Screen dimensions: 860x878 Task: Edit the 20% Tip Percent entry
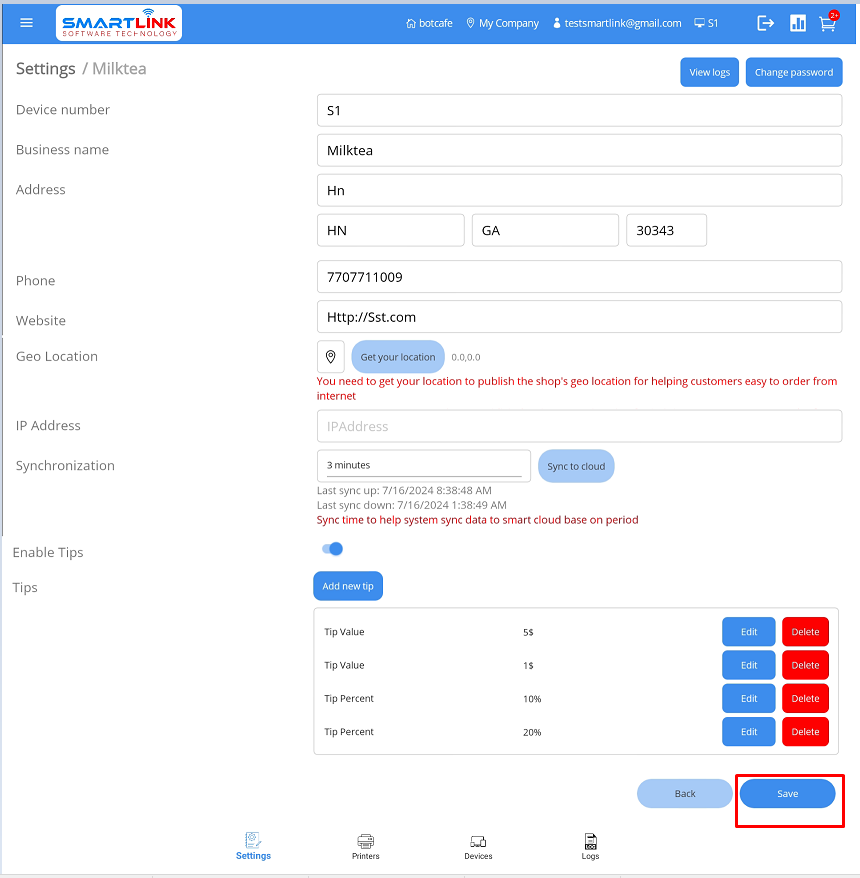point(749,732)
